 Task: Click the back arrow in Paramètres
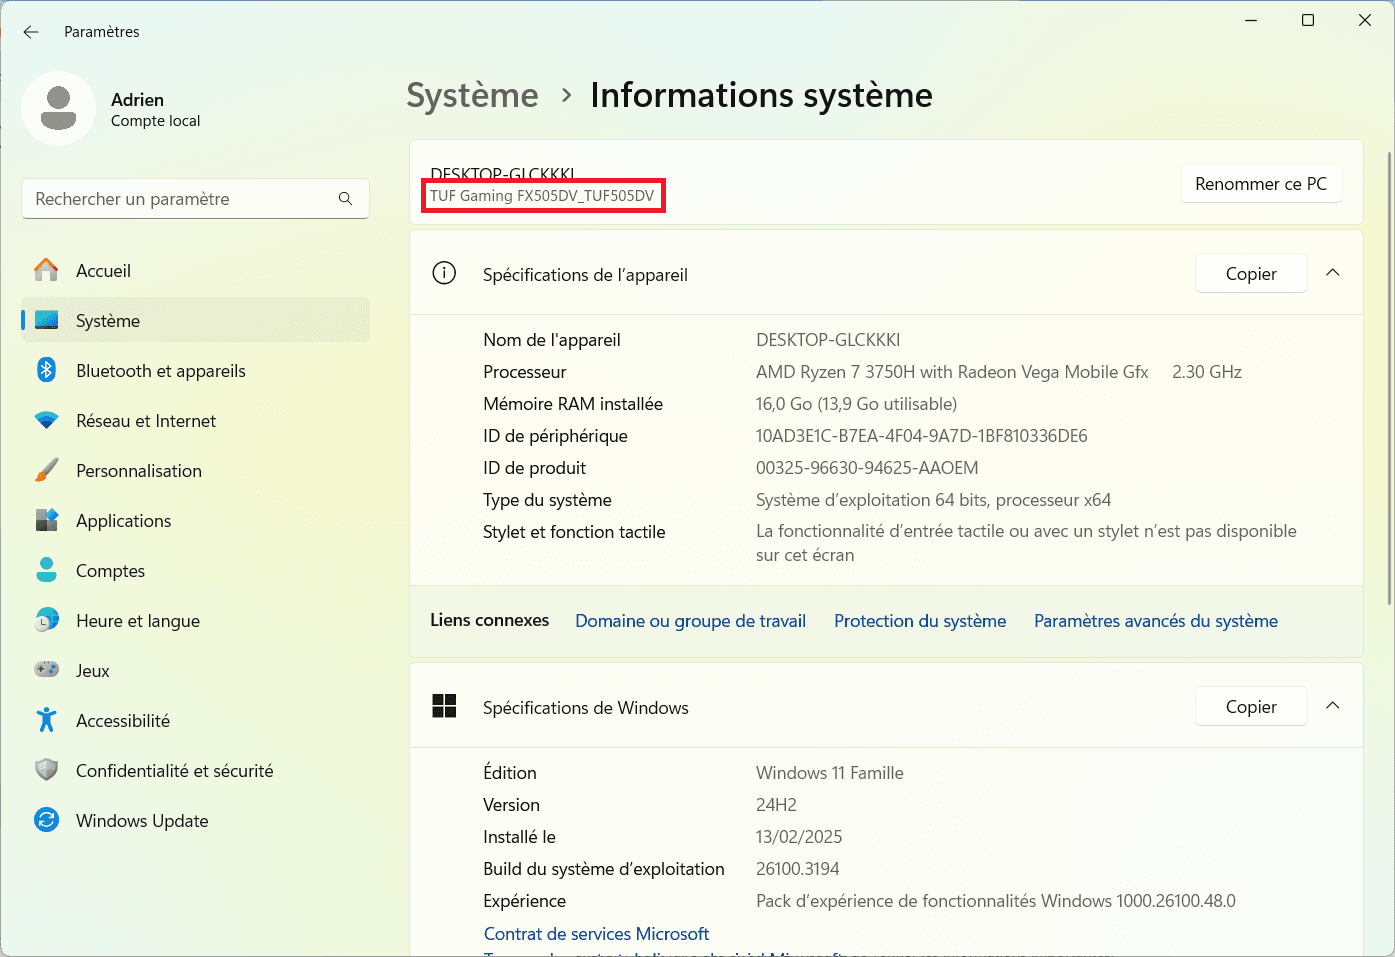coord(31,32)
